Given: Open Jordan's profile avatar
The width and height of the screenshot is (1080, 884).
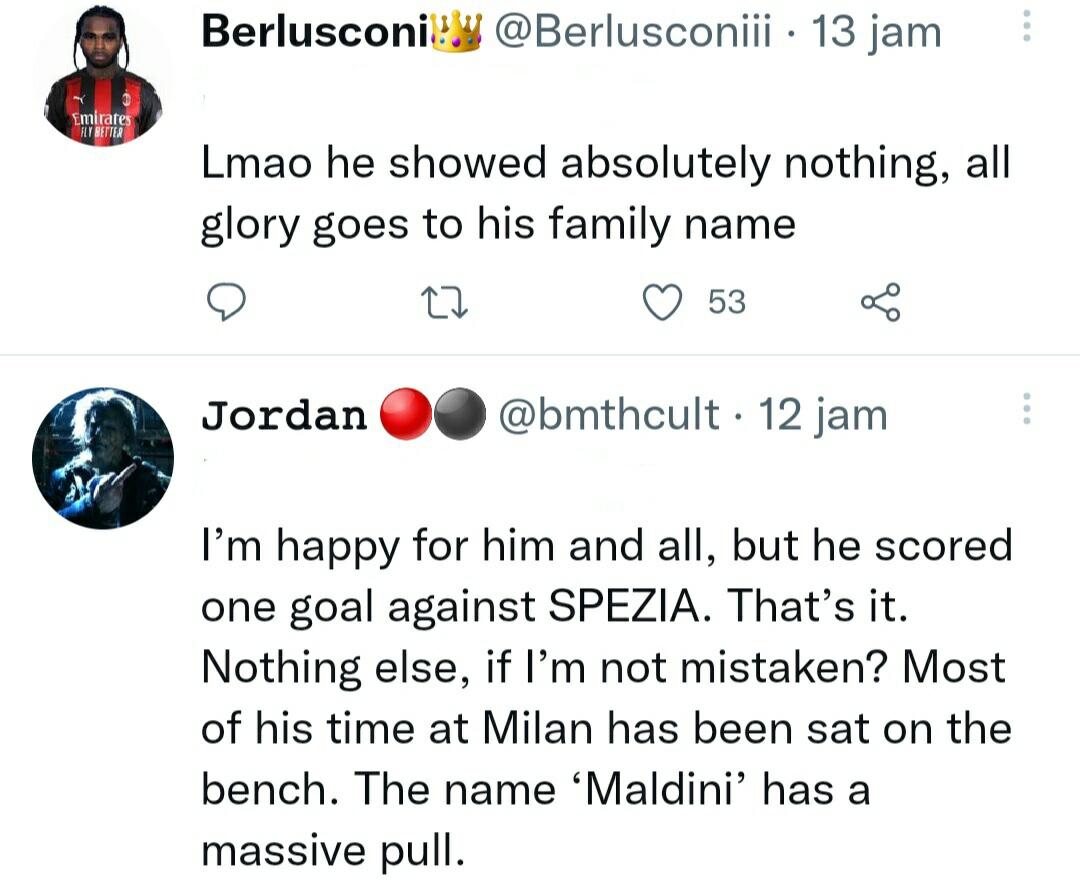Looking at the screenshot, I should (103, 458).
